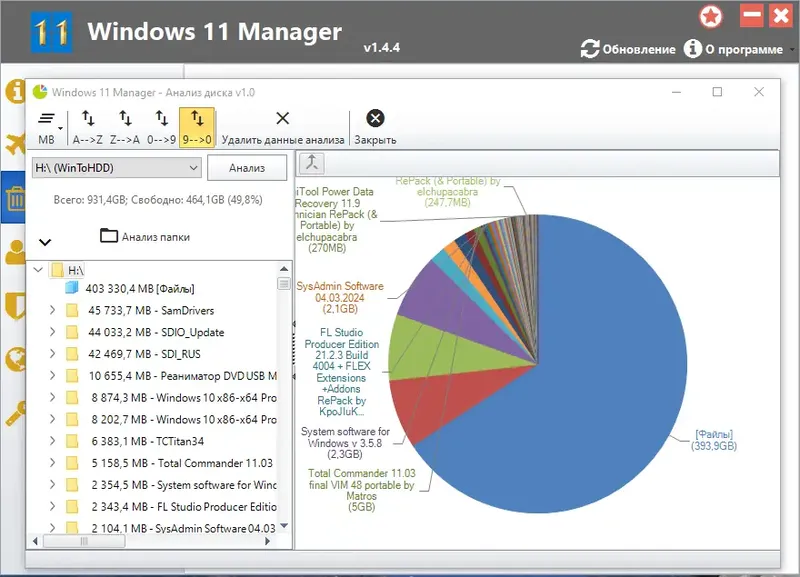Open the H:\ (WinToHDD) drive dropdown

click(x=117, y=168)
